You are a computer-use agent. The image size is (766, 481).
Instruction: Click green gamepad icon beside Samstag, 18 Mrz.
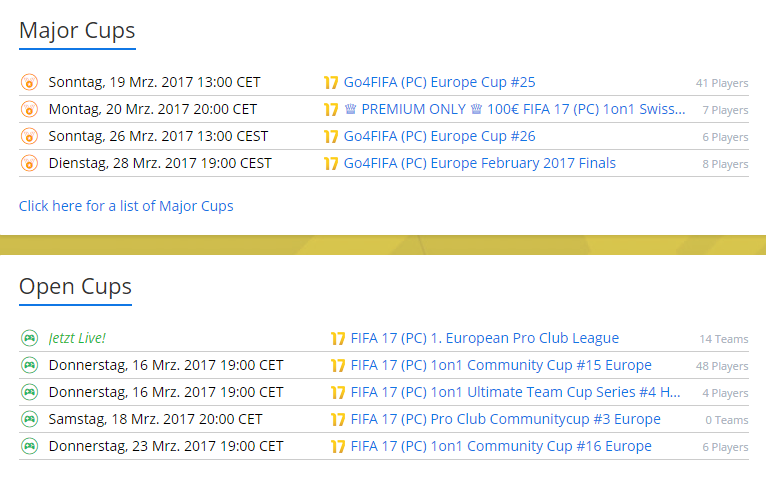pyautogui.click(x=28, y=419)
